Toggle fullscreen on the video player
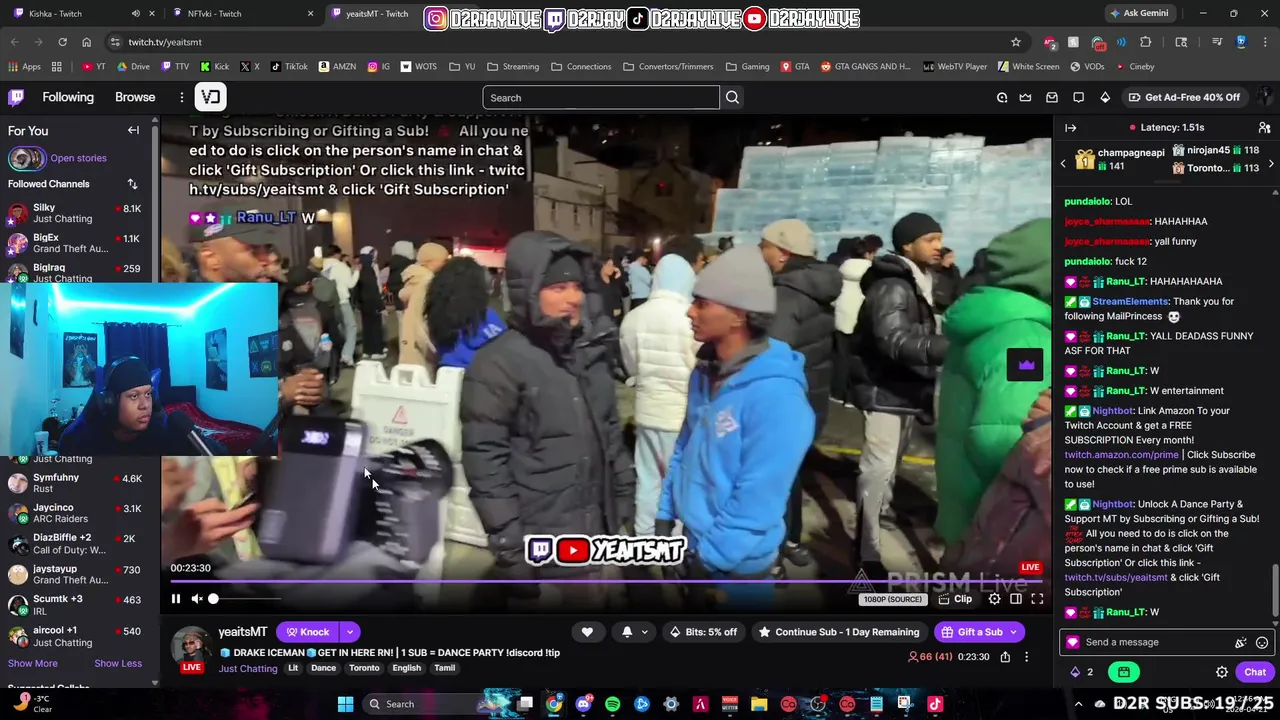 1037,599
